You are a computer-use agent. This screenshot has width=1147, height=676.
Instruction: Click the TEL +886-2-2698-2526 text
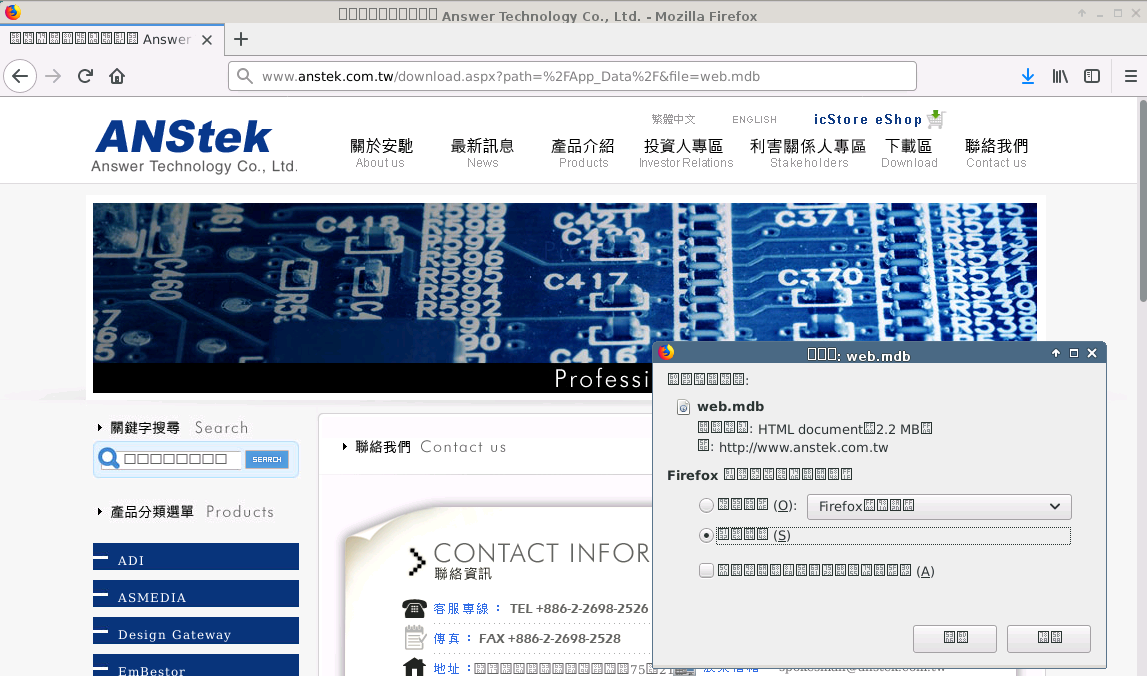coord(579,609)
